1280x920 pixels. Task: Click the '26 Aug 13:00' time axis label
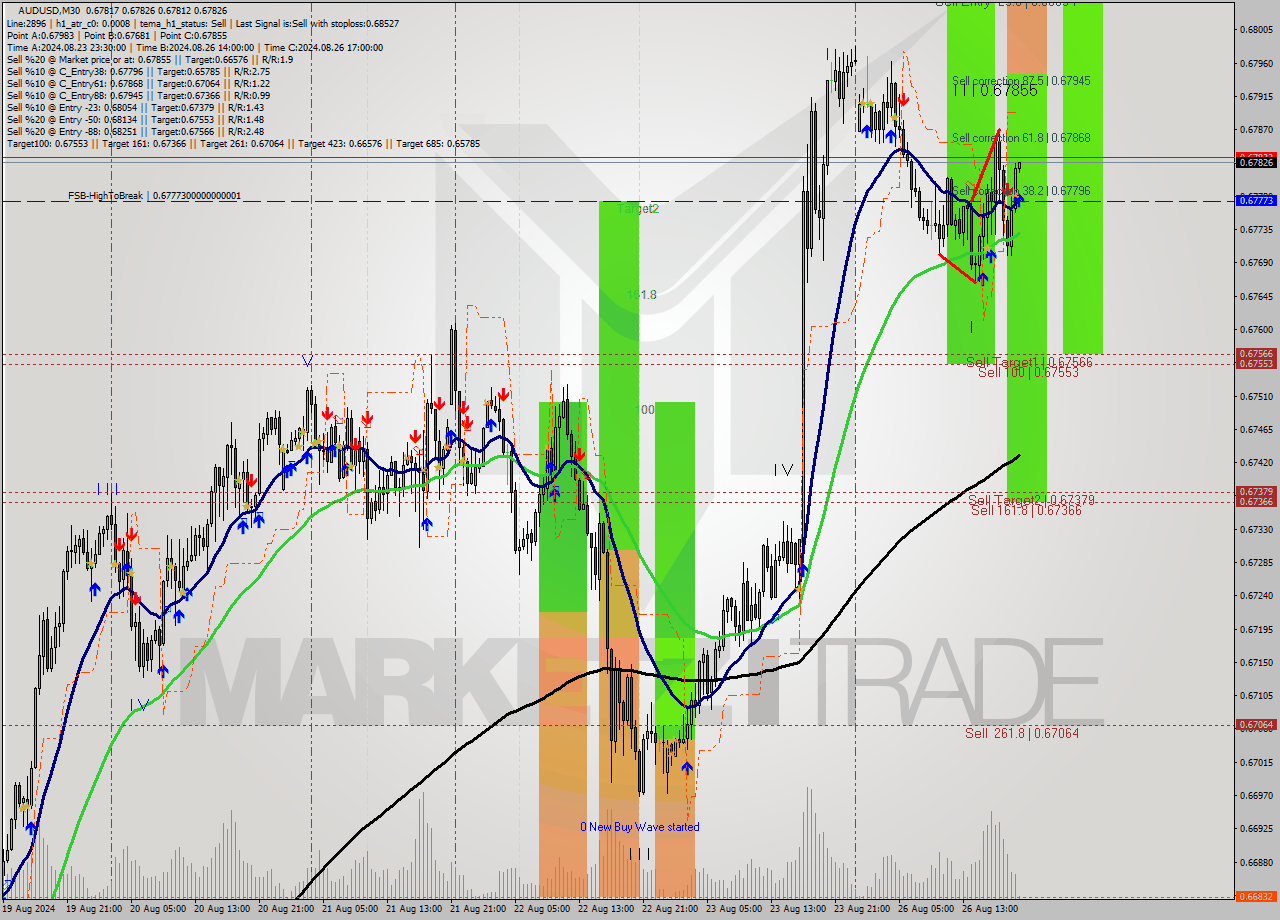tap(990, 909)
